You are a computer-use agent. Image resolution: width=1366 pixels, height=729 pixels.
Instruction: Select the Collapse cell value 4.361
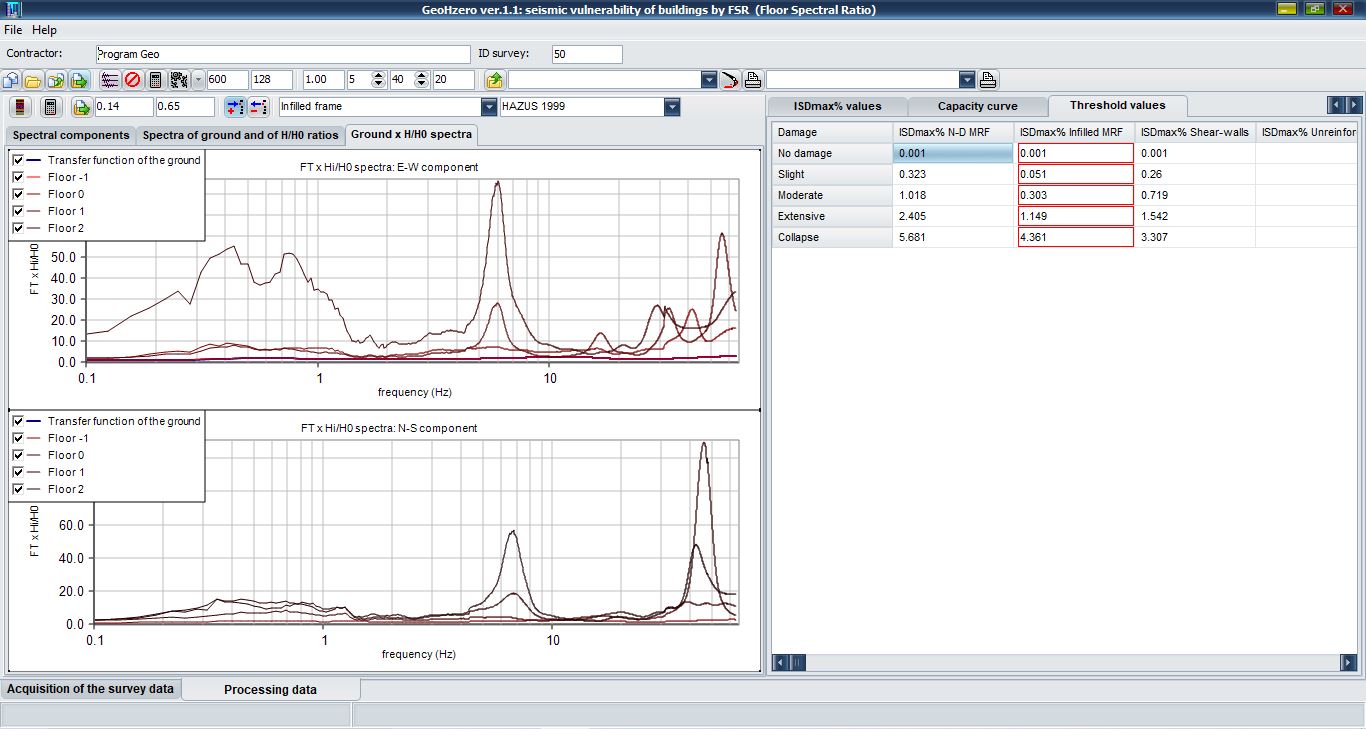[1075, 237]
